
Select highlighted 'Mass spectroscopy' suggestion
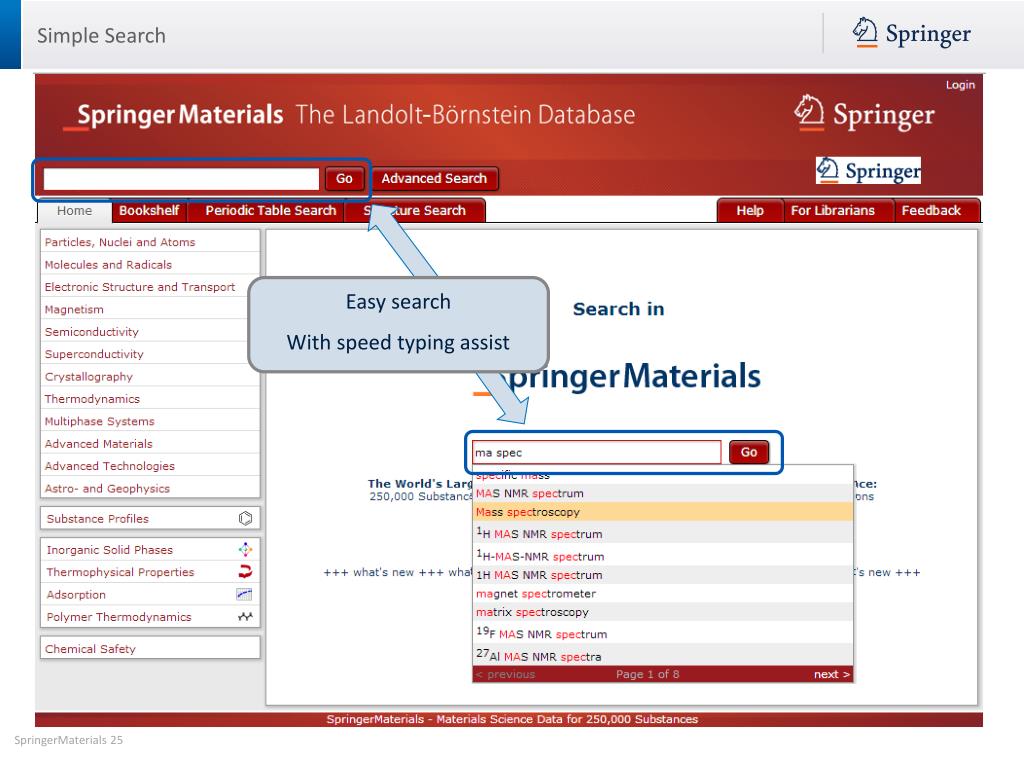tap(663, 512)
